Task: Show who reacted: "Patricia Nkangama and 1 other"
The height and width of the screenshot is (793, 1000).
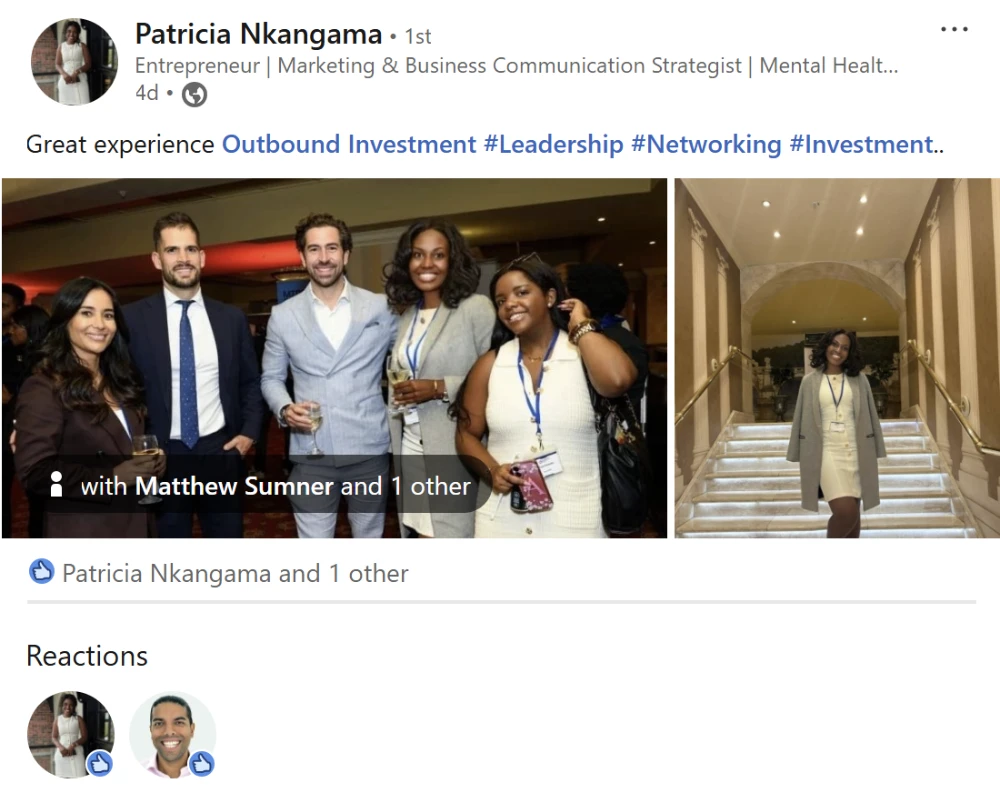Action: (x=235, y=573)
